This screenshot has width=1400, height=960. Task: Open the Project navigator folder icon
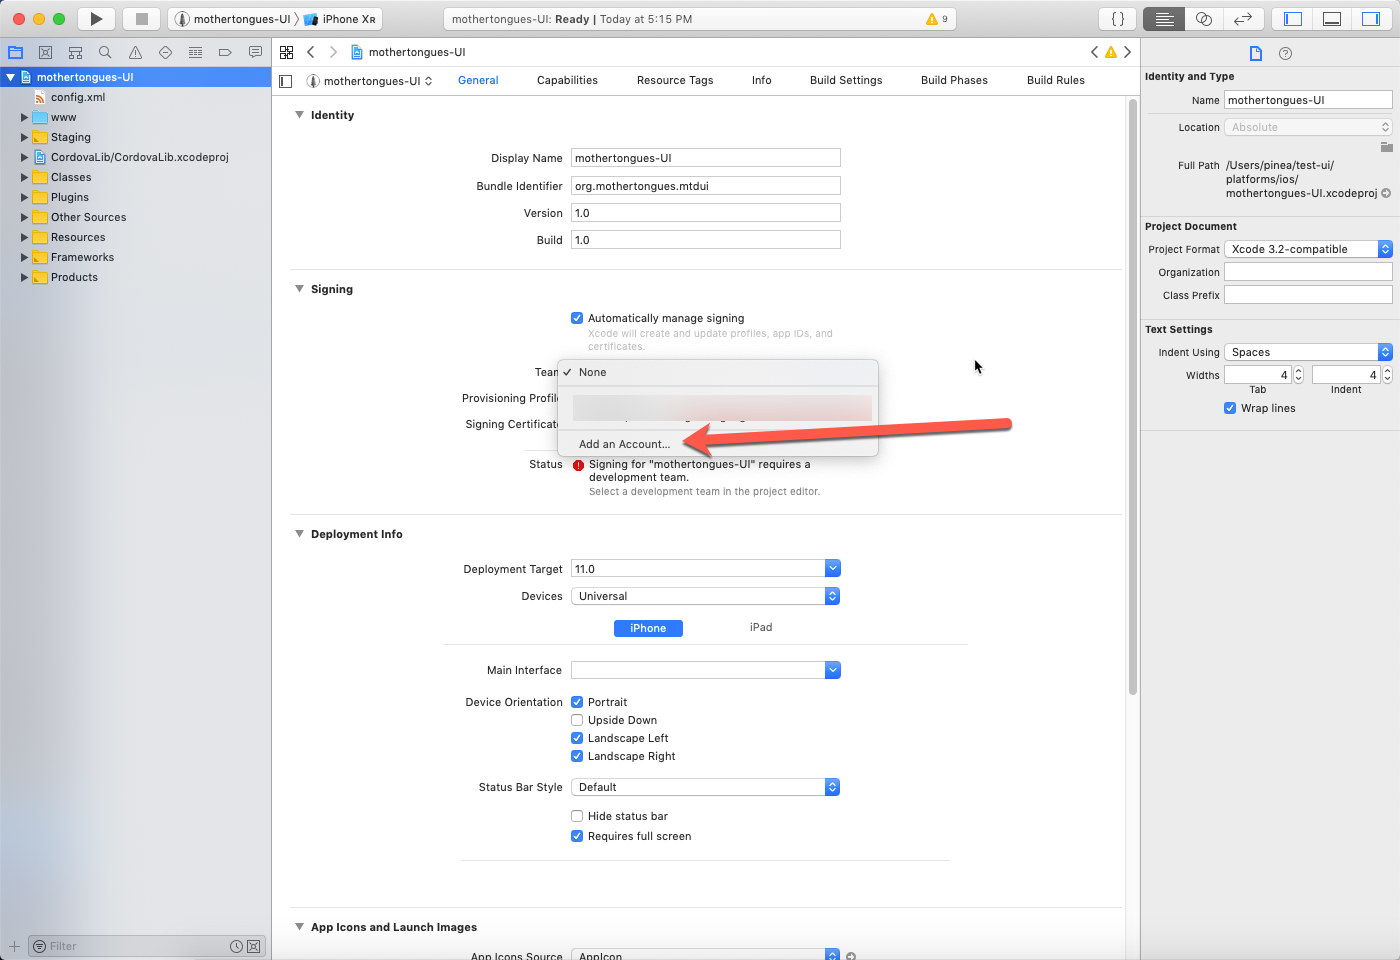pos(15,52)
